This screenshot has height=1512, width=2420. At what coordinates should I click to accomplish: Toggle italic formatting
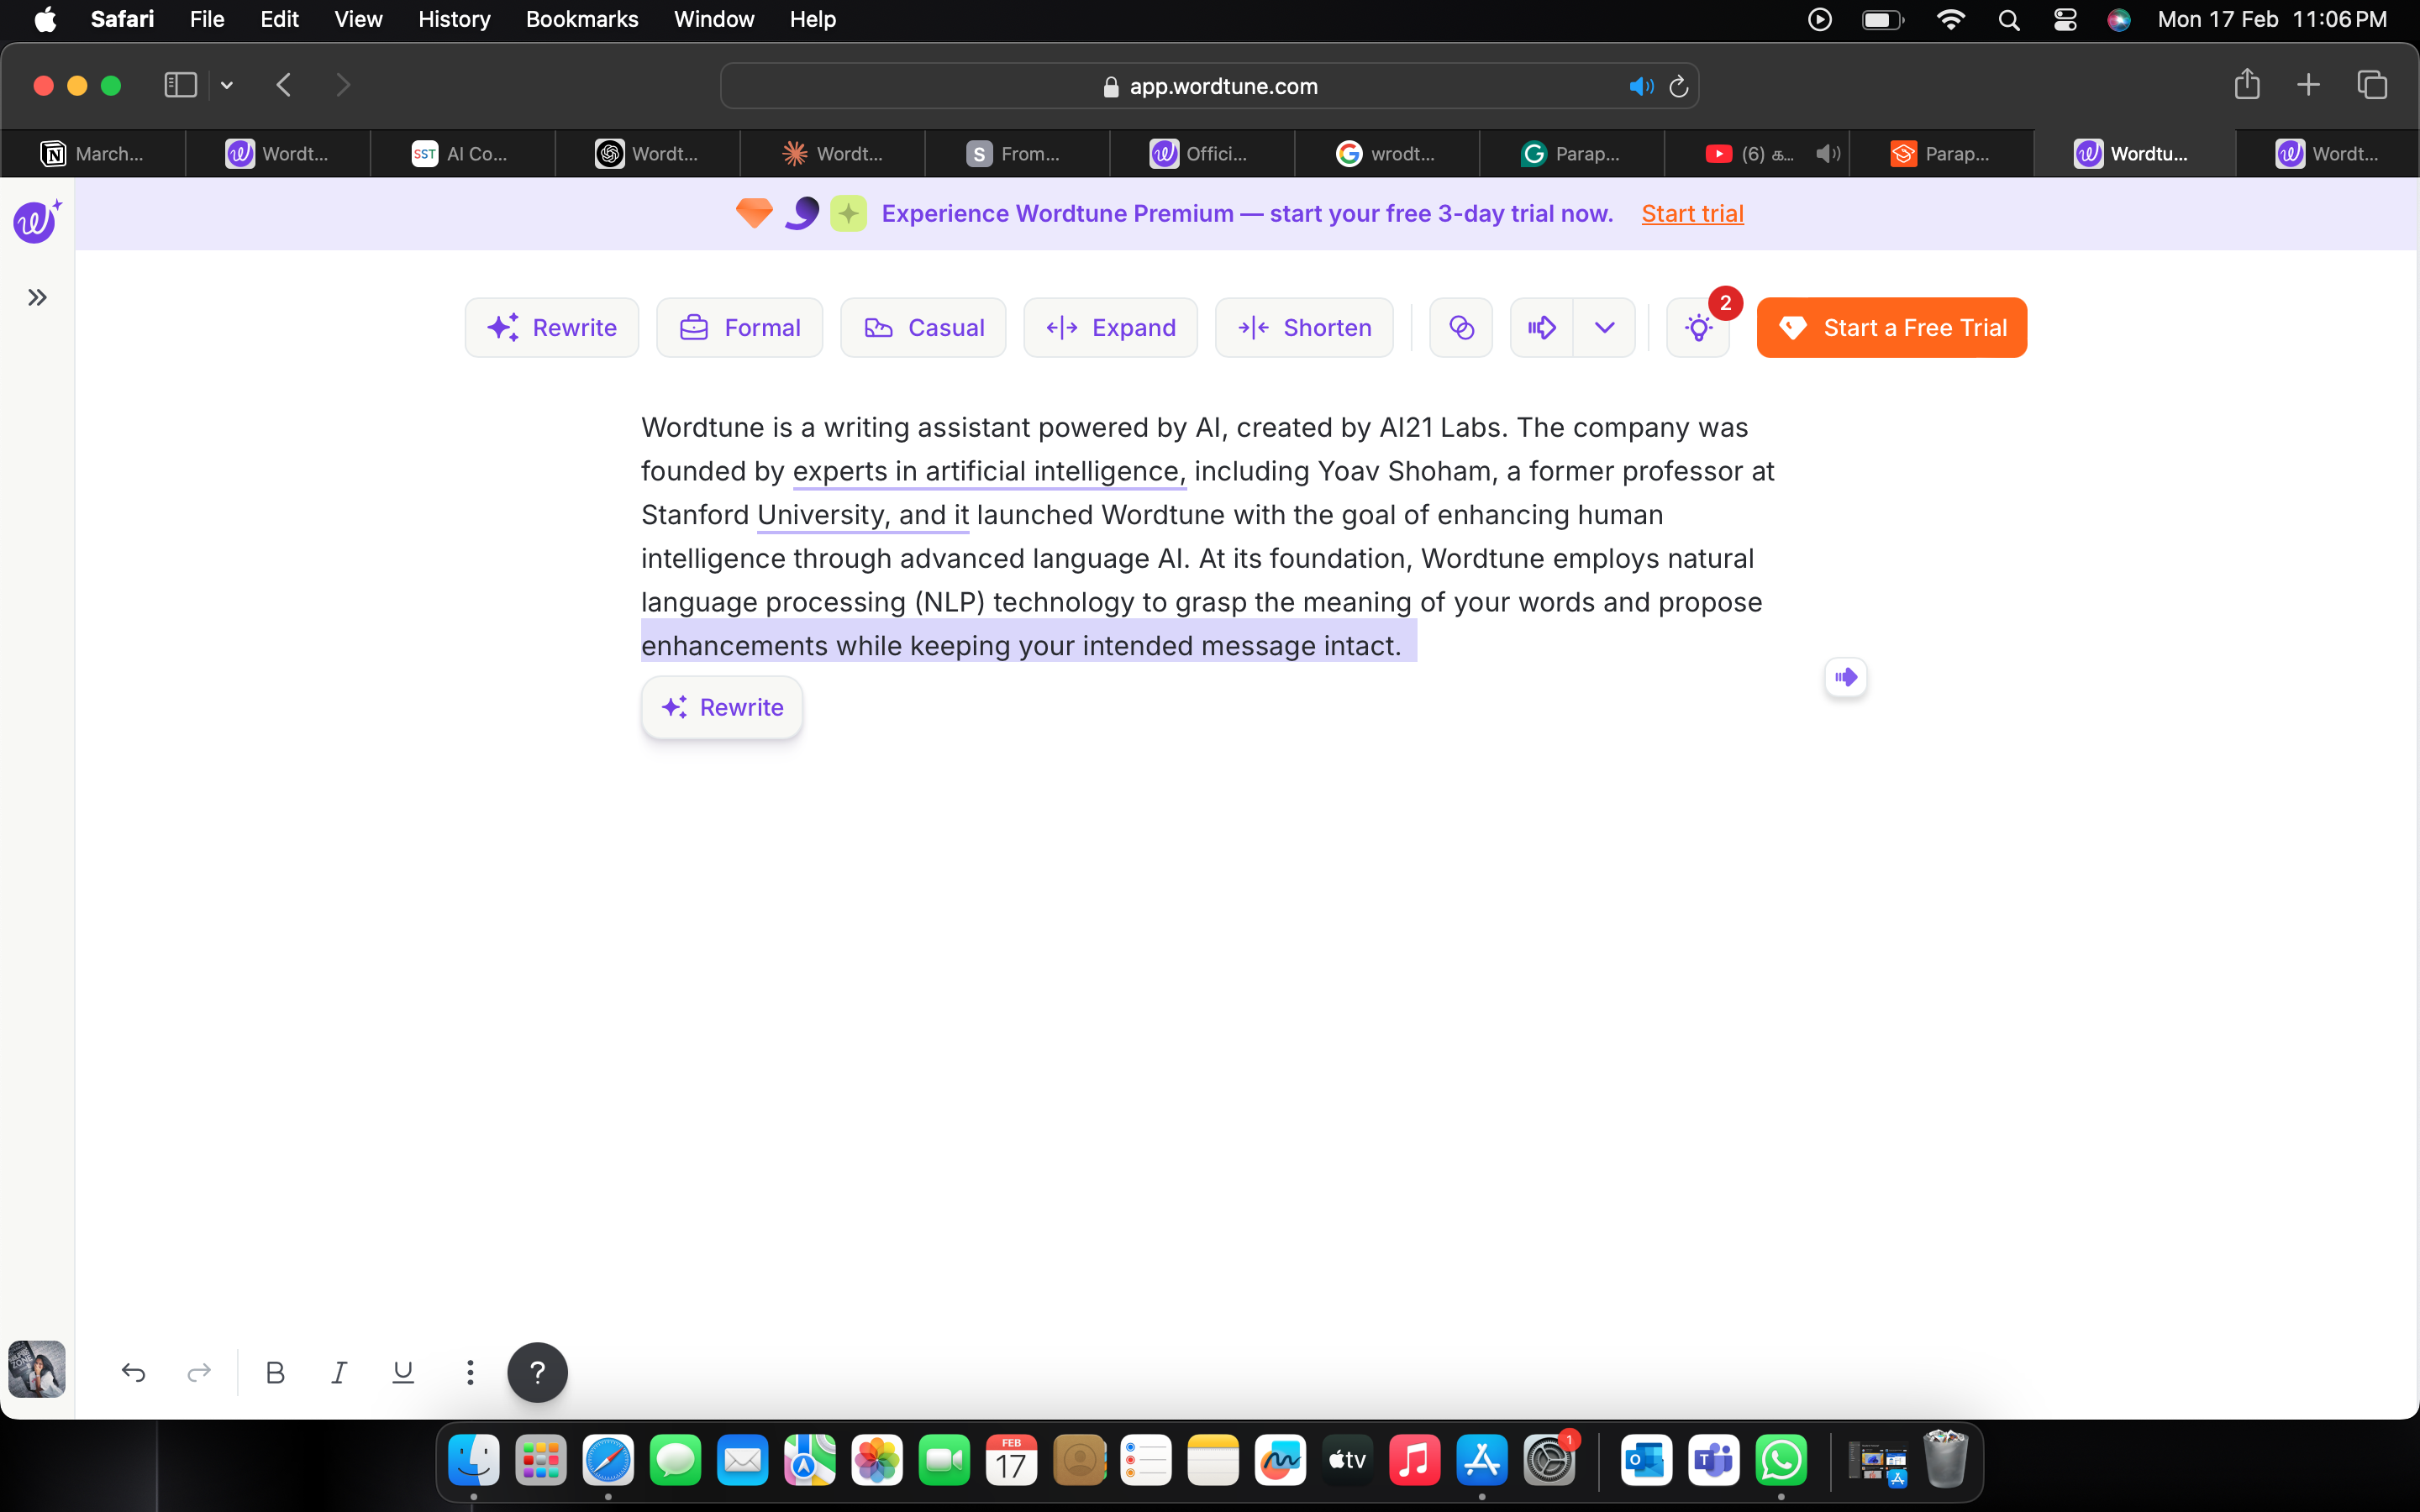pyautogui.click(x=339, y=1372)
